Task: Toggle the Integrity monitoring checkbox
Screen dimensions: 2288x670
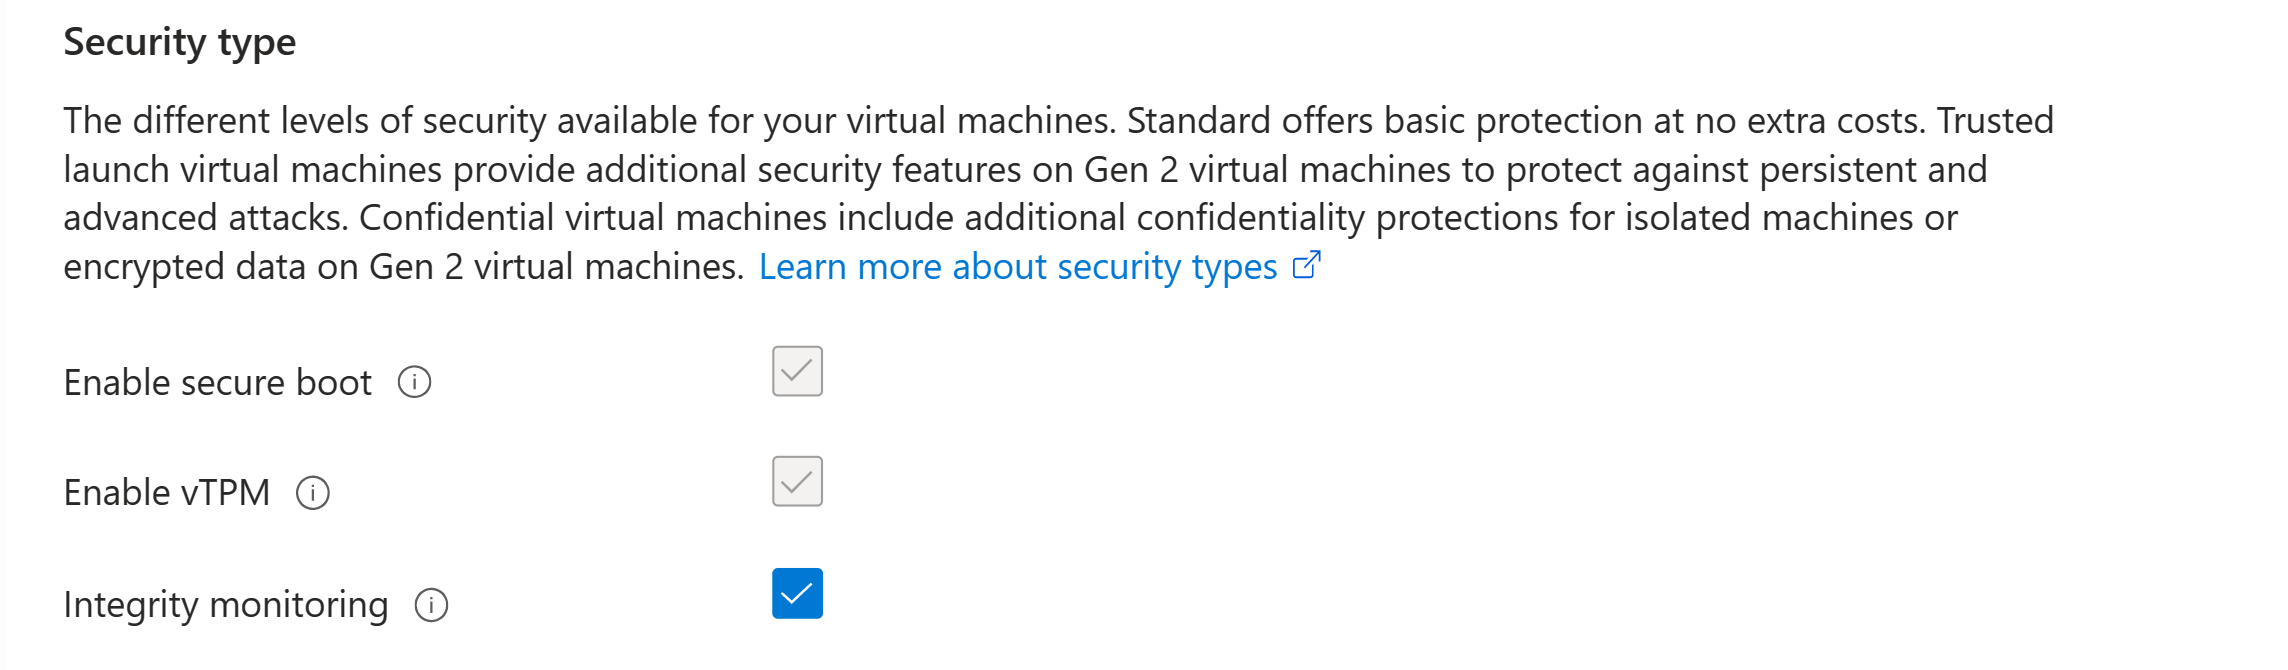Action: [797, 594]
